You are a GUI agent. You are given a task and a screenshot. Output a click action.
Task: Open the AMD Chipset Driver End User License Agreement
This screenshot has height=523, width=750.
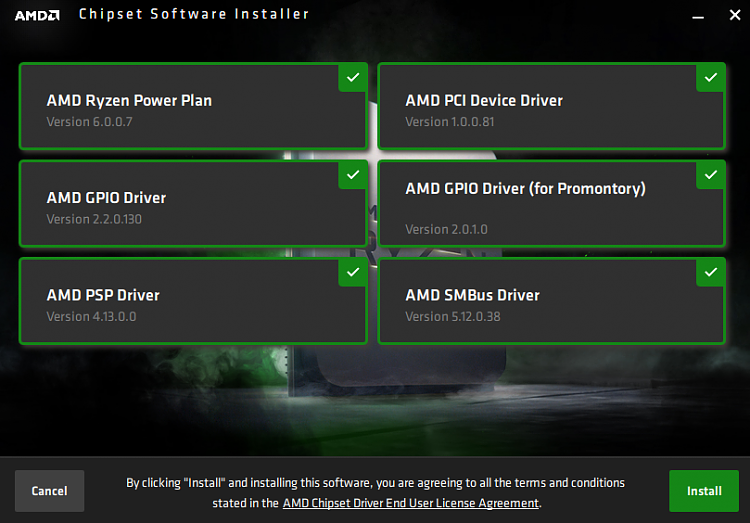[x=410, y=503]
